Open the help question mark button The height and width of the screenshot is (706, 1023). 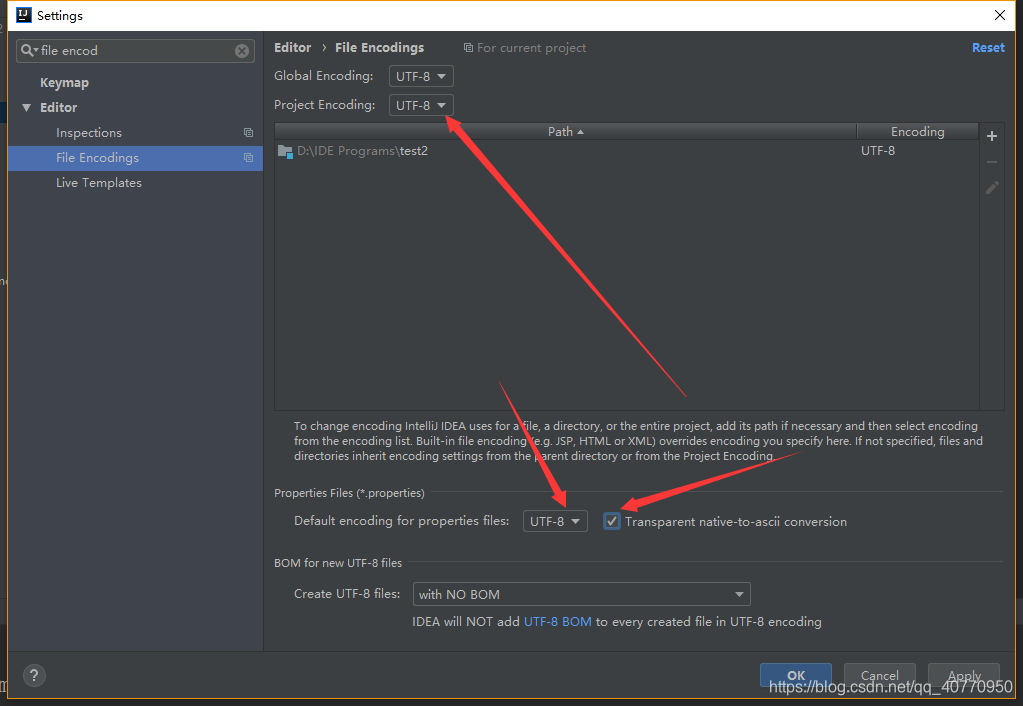pos(34,675)
